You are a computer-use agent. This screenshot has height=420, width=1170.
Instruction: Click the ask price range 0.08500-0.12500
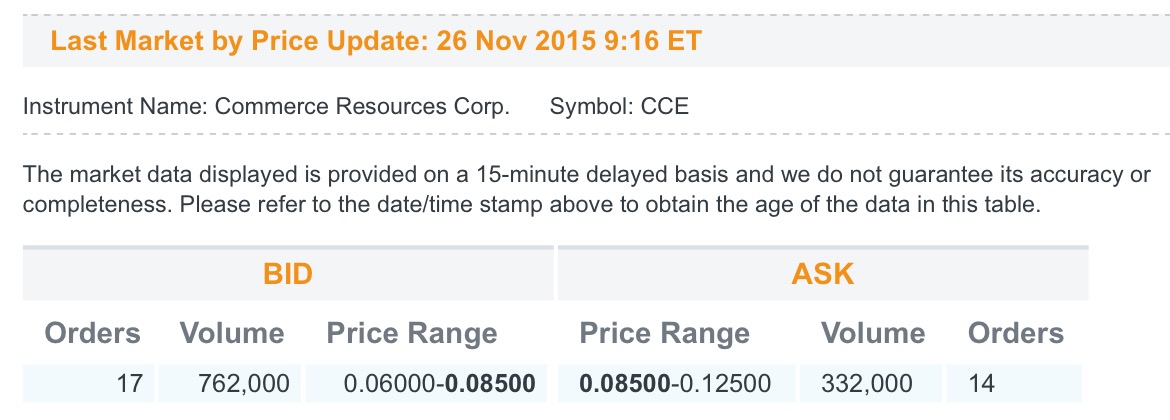point(675,383)
